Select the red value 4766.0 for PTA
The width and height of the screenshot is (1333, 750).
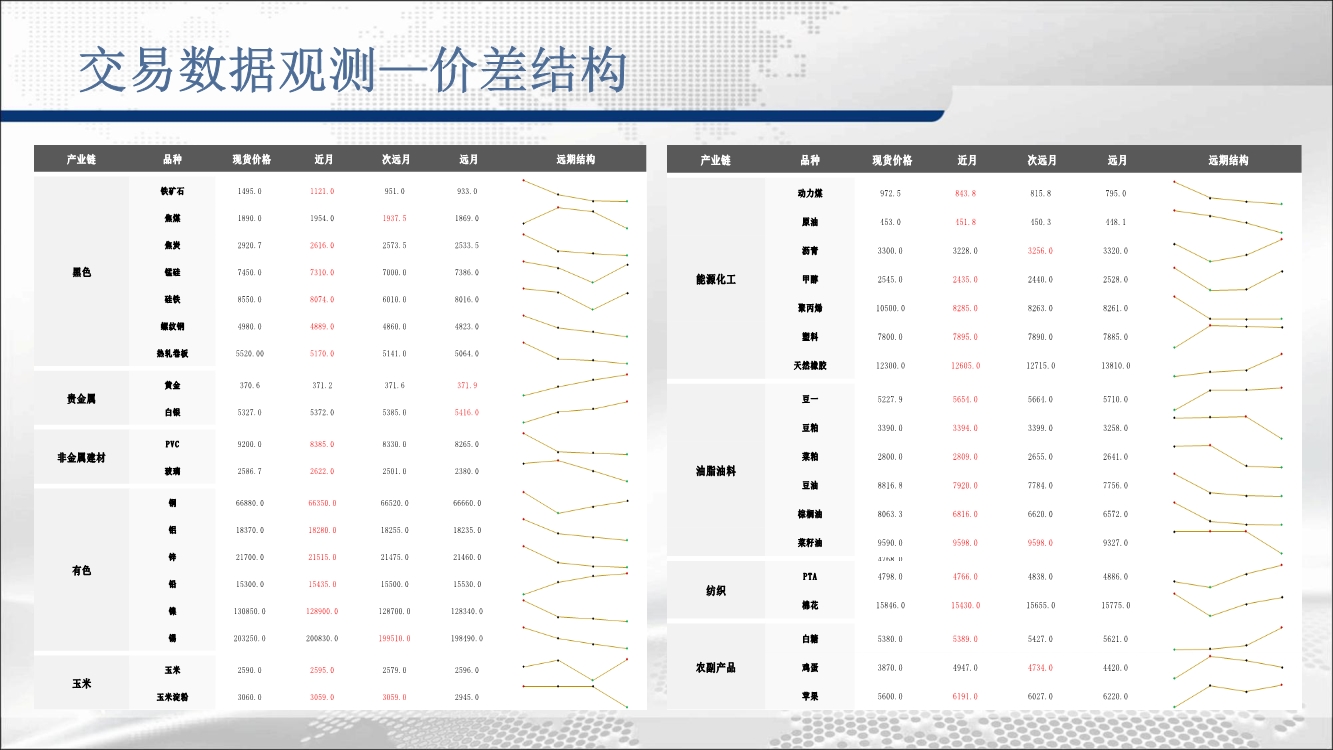(x=966, y=576)
